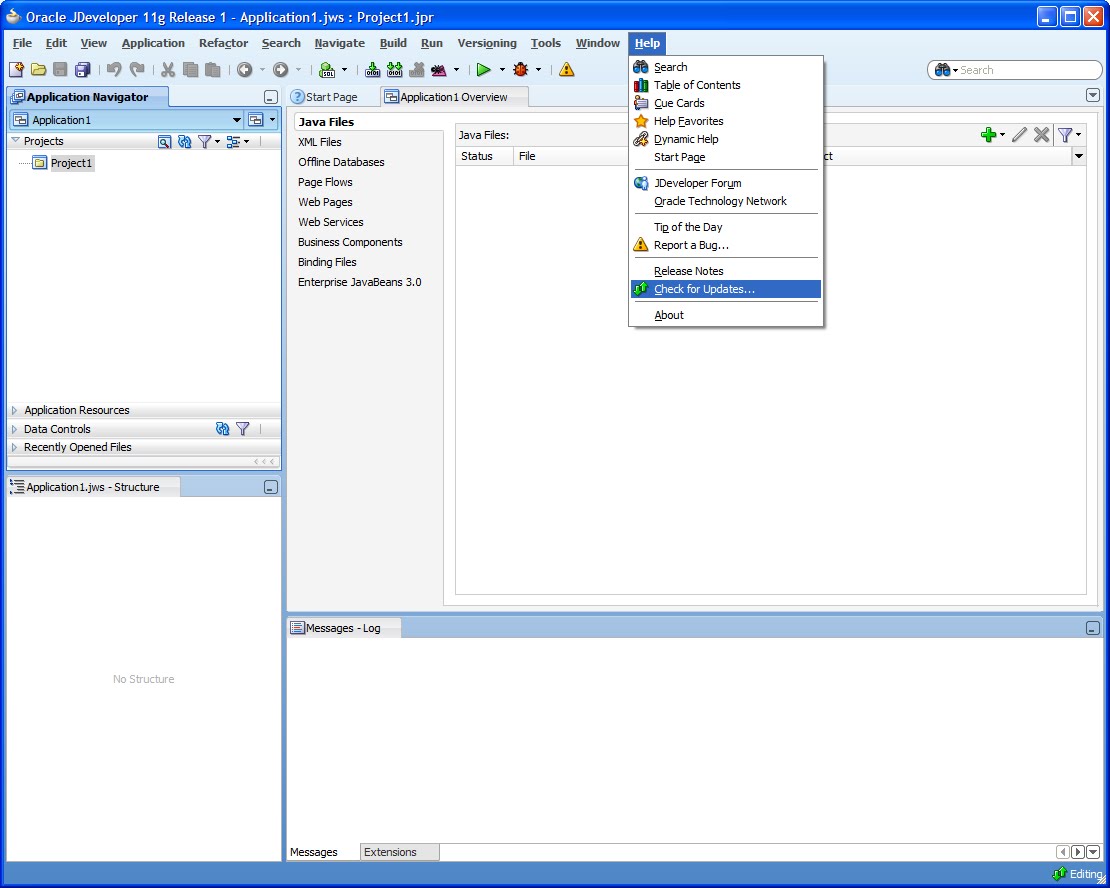This screenshot has width=1110, height=888.
Task: Click the green plus add icon in Java Files
Action: [989, 135]
